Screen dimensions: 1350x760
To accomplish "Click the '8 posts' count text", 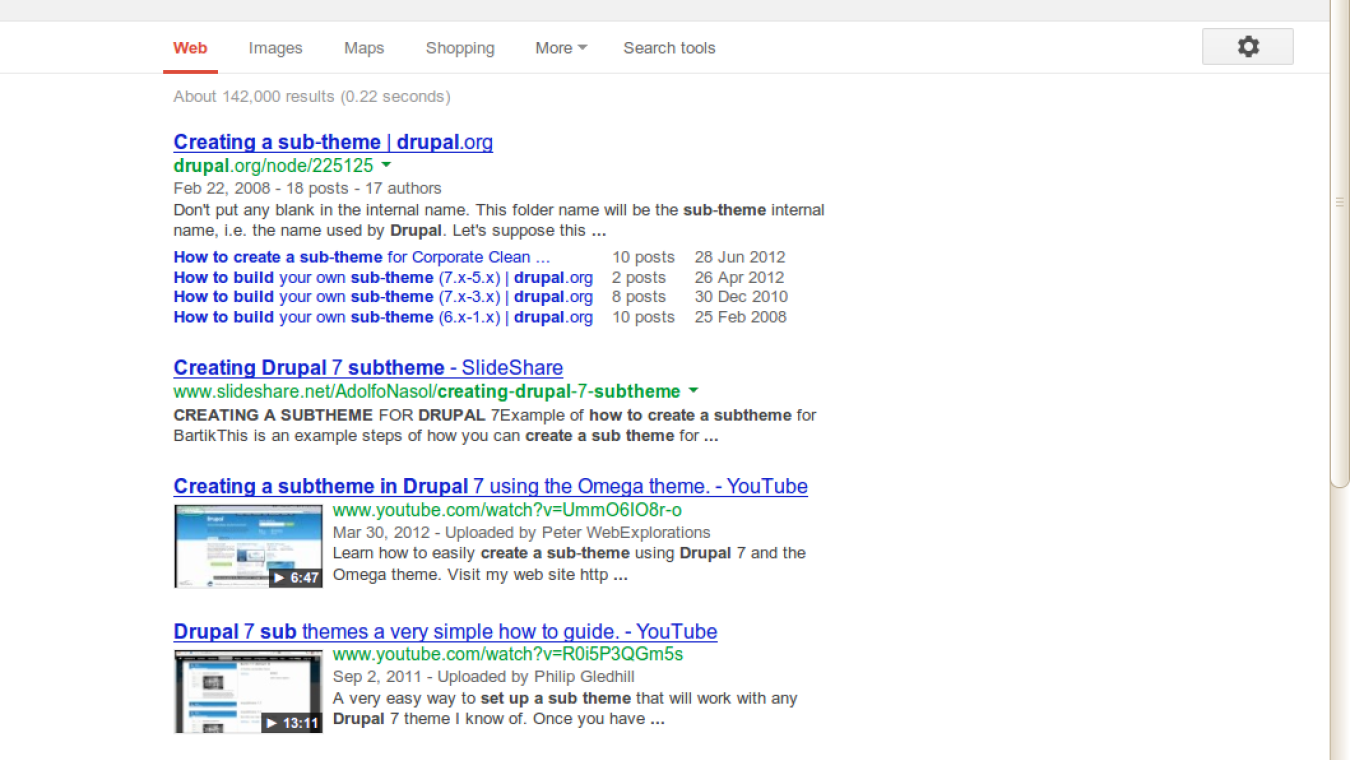I will coord(638,297).
